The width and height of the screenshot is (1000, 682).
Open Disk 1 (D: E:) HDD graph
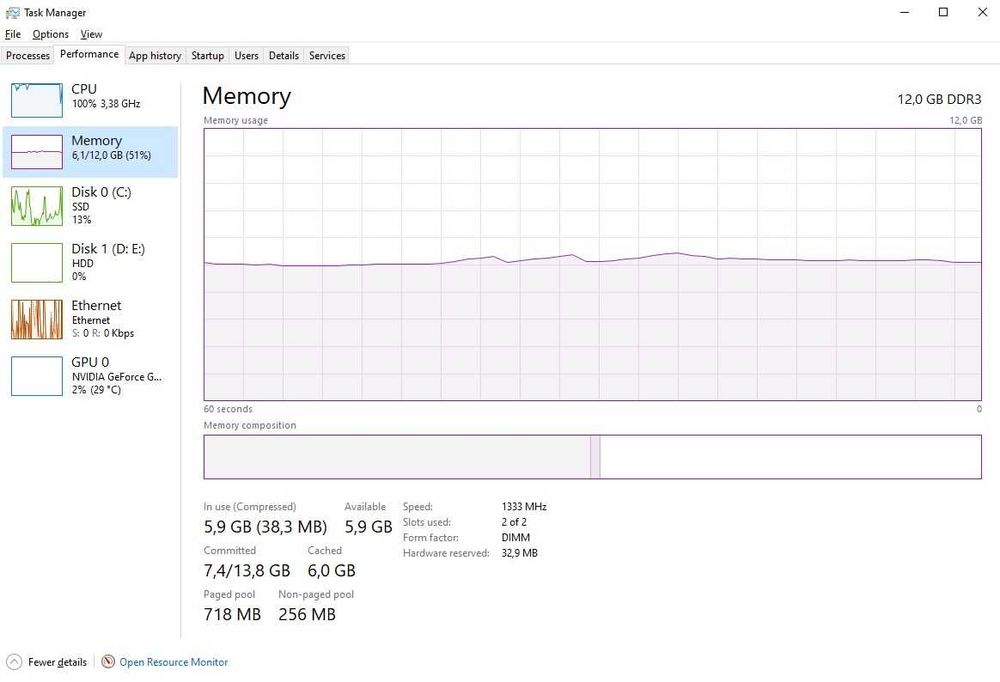[x=36, y=262]
